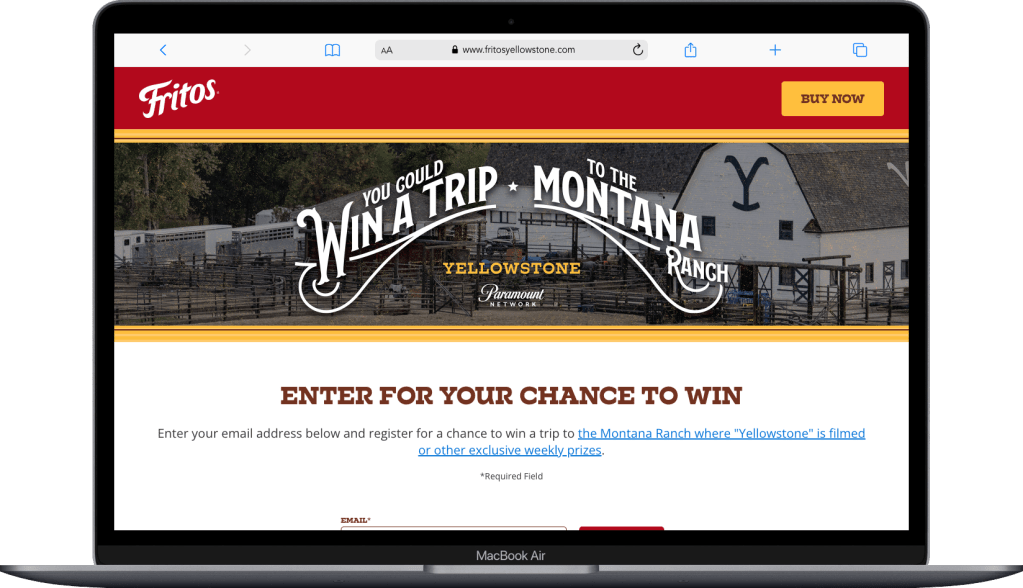The image size is (1023, 588).
Task: Click the EMAIL input field
Action: (x=453, y=528)
